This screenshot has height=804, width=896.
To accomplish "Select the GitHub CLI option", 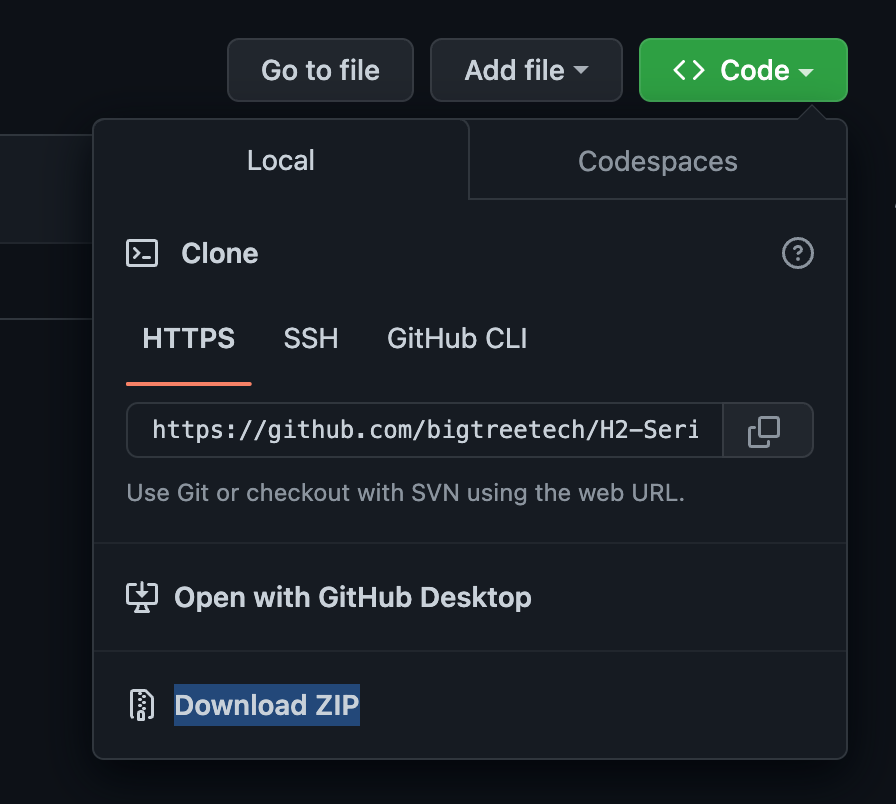I will click(x=457, y=338).
